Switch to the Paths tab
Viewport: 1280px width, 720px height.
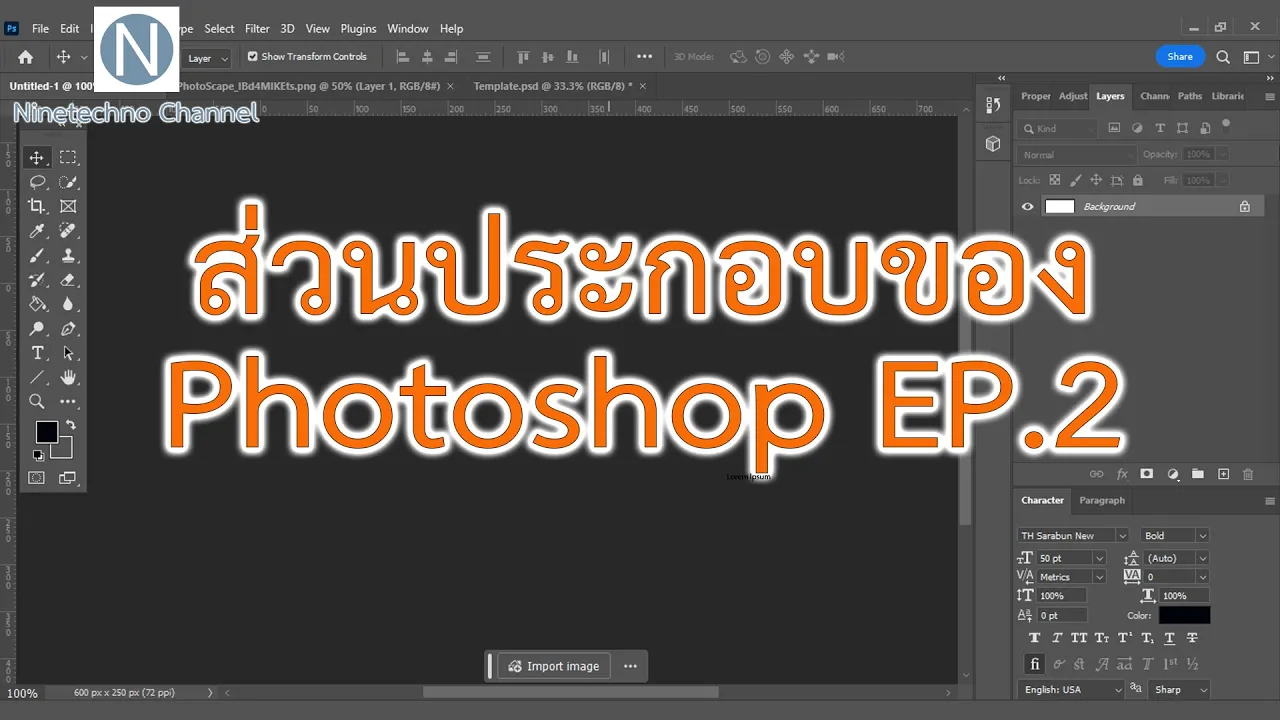click(x=1190, y=96)
